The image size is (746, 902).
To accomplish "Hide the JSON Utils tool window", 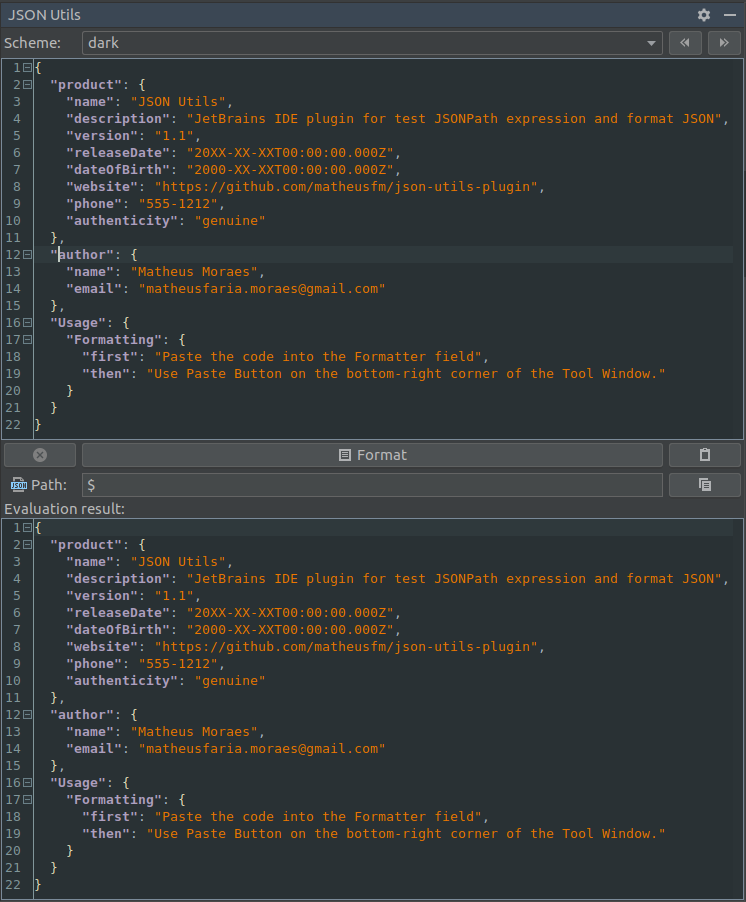I will coord(730,15).
